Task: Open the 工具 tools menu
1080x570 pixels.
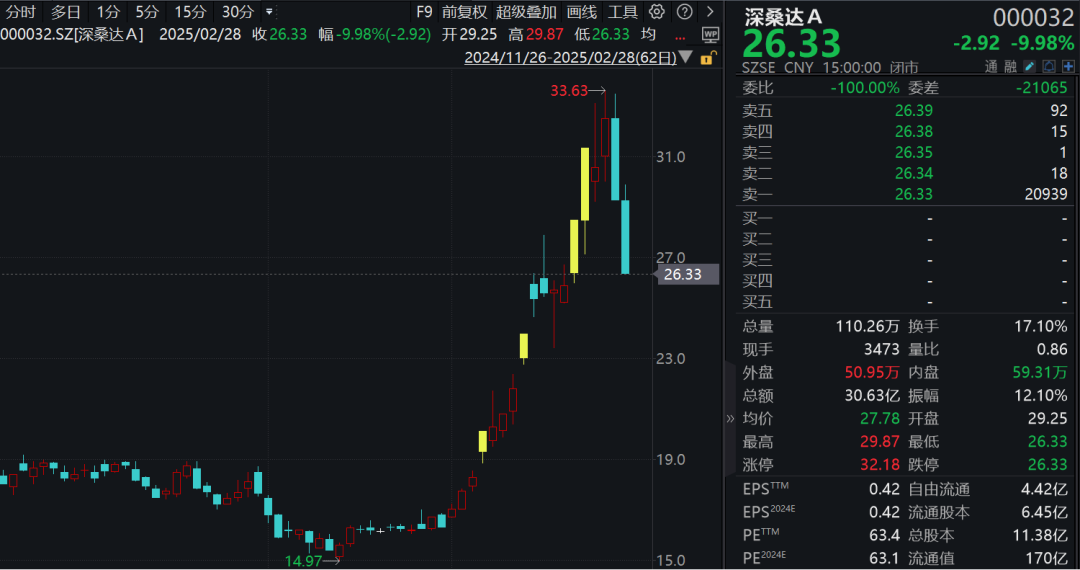Action: coord(623,12)
